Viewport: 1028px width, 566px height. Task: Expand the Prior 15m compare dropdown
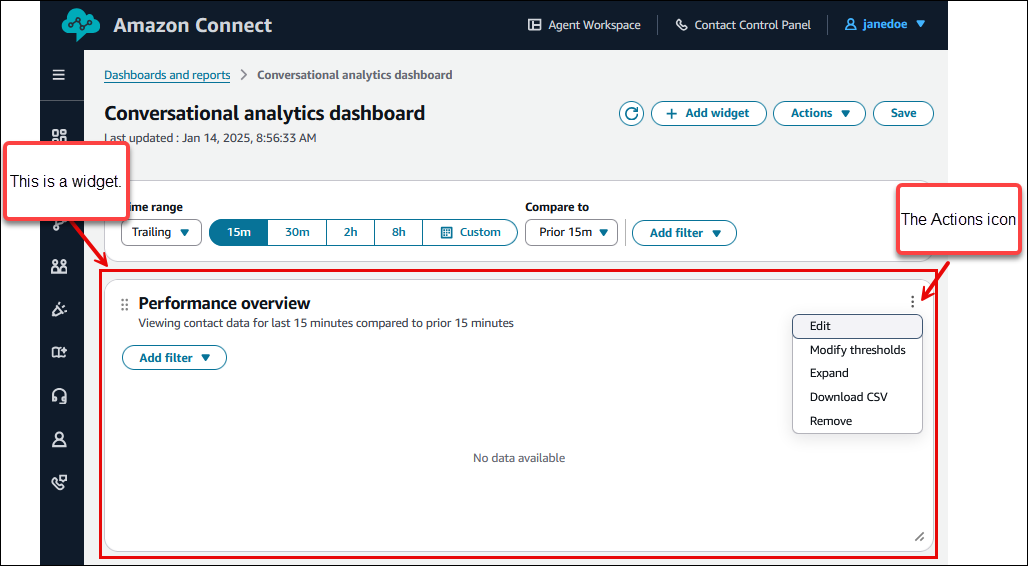coord(571,233)
